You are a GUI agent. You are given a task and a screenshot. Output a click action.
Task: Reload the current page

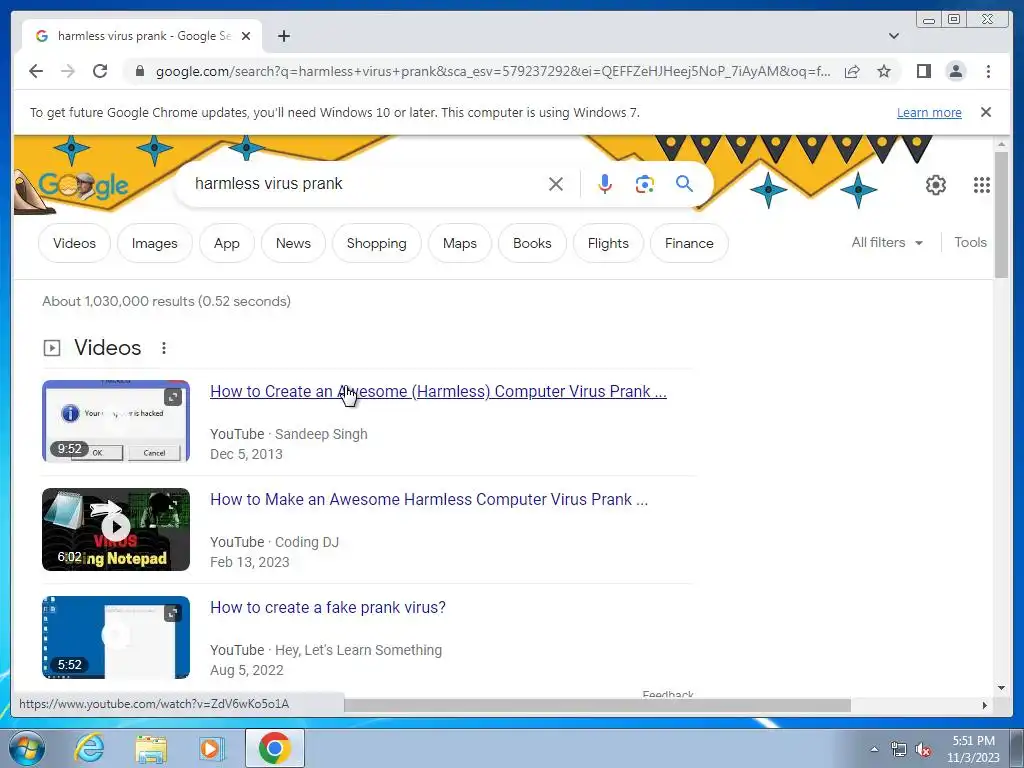point(100,71)
